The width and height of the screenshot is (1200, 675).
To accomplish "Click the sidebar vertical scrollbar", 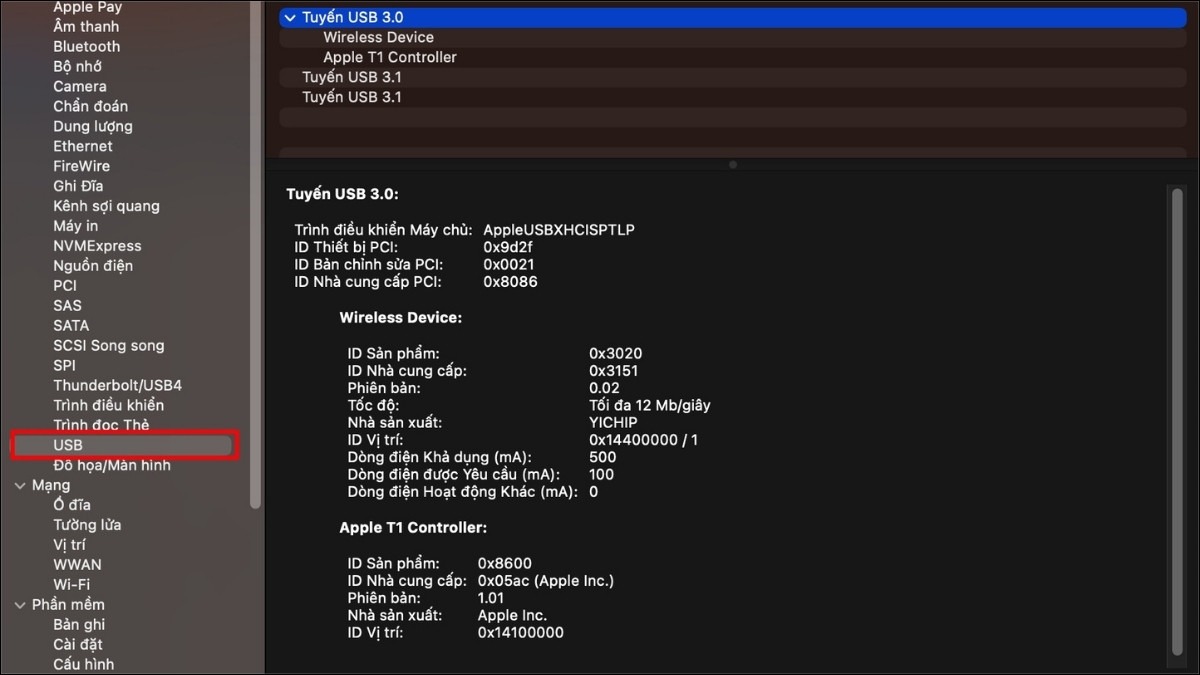I will [x=256, y=250].
